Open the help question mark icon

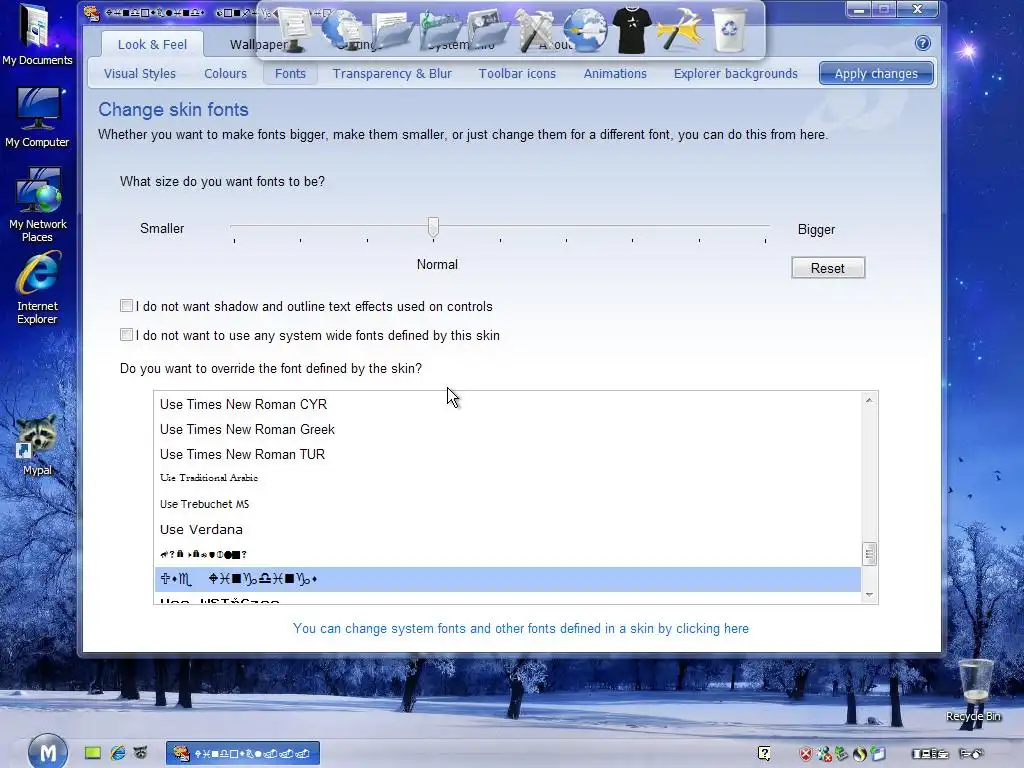pos(922,43)
